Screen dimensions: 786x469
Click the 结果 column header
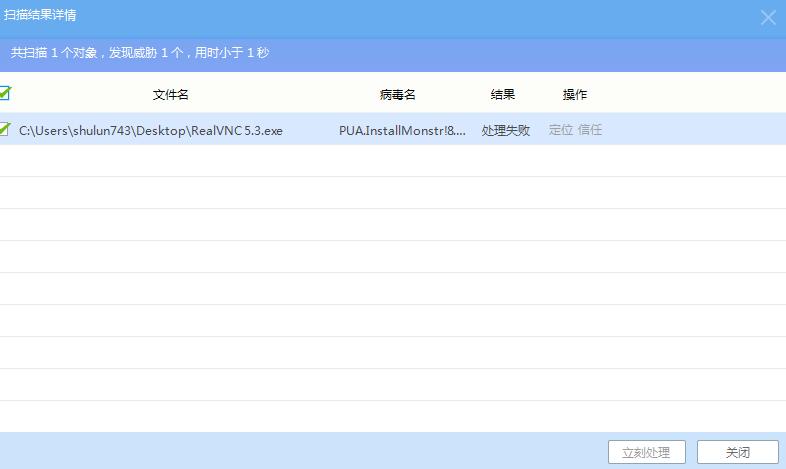click(503, 94)
